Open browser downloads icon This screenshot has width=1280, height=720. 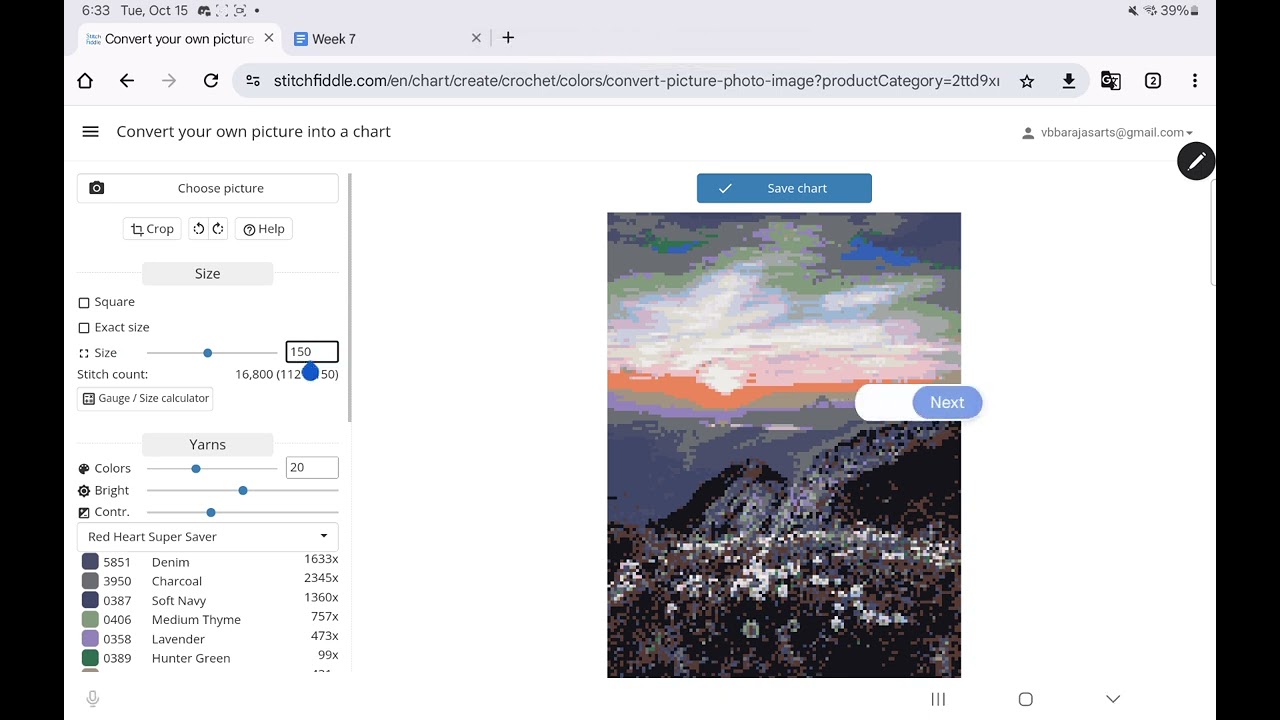[1069, 81]
